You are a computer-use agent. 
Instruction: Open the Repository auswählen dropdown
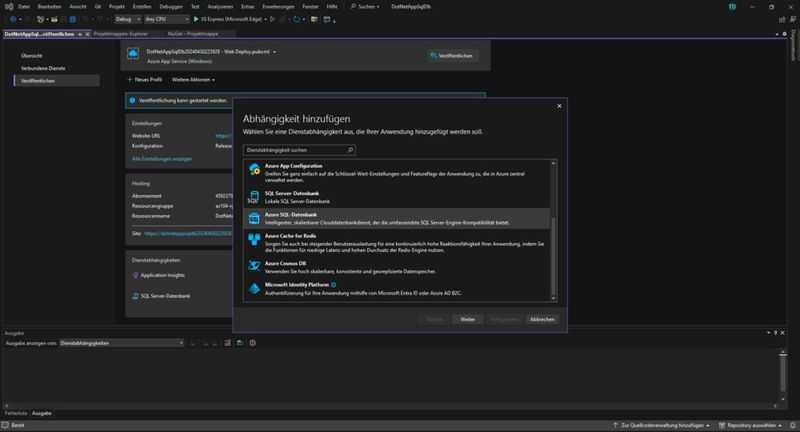(x=751, y=425)
